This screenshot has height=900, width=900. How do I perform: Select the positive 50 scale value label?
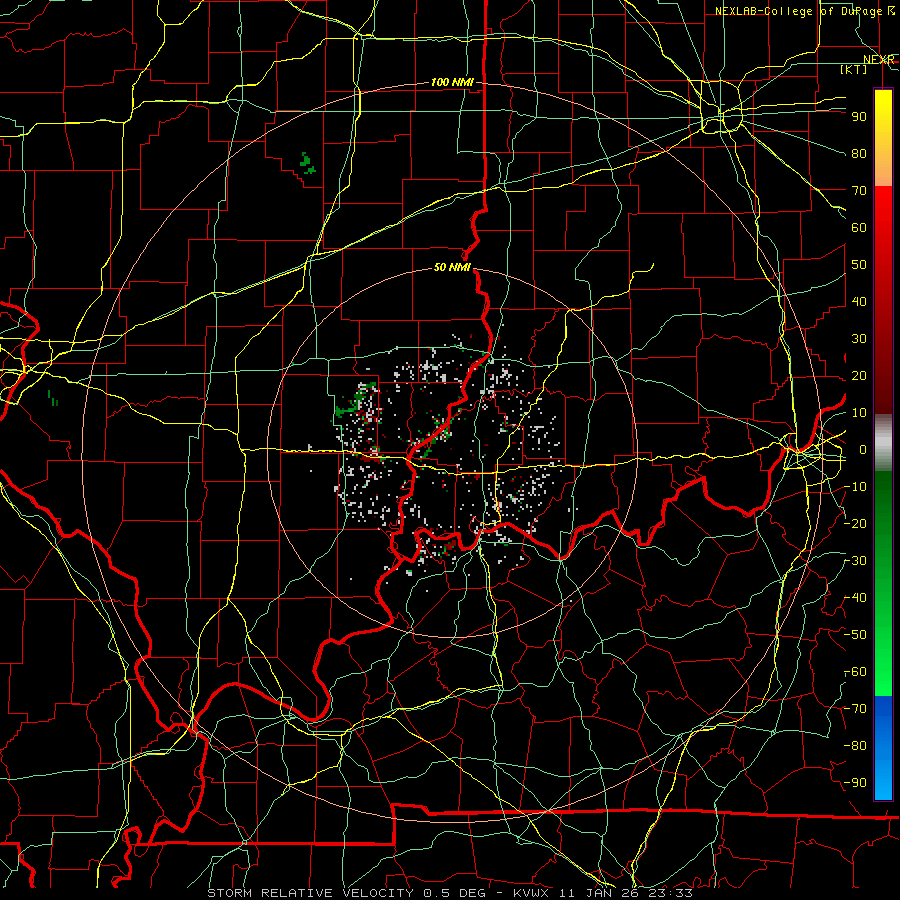click(x=859, y=265)
